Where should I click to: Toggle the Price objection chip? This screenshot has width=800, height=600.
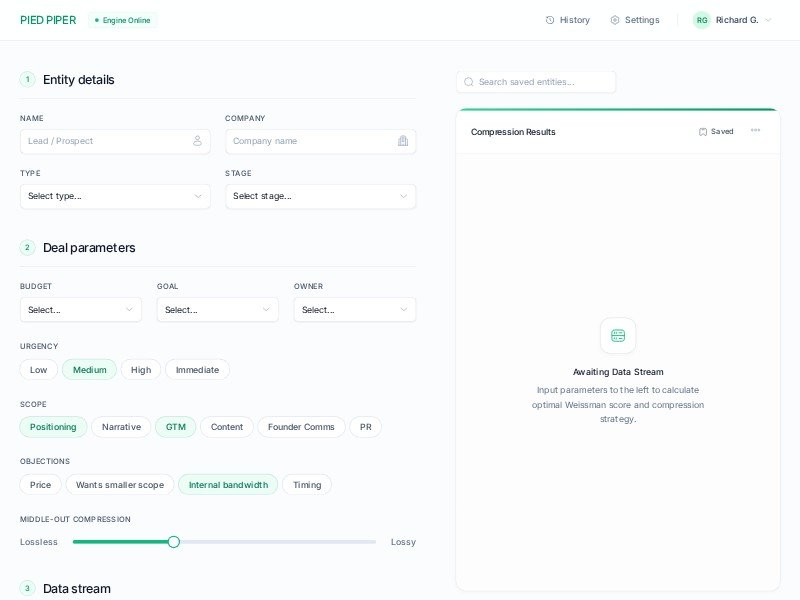tap(40, 485)
